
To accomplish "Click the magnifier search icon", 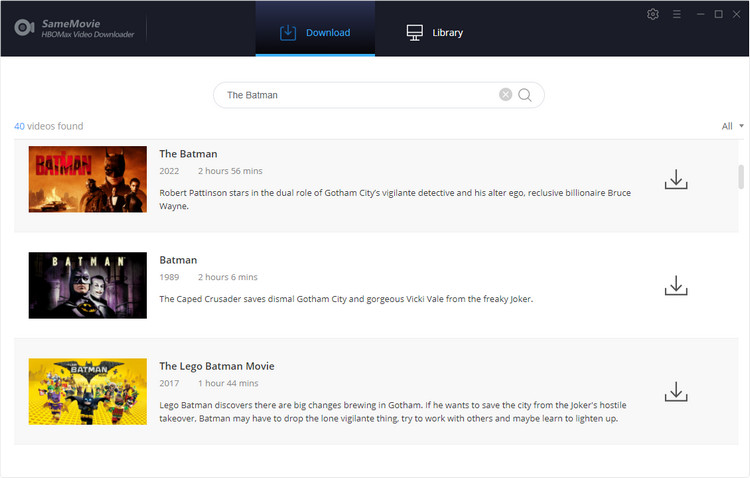I will pos(526,95).
